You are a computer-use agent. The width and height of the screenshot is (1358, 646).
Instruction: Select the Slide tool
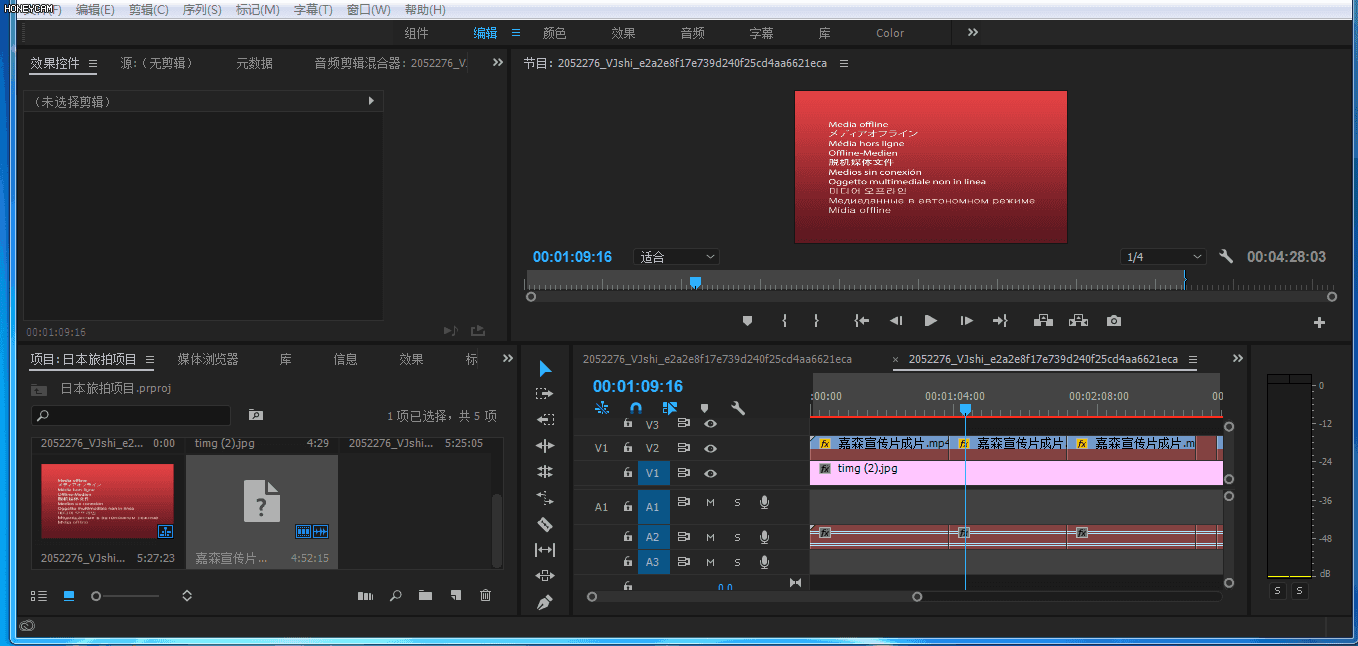tap(545, 575)
